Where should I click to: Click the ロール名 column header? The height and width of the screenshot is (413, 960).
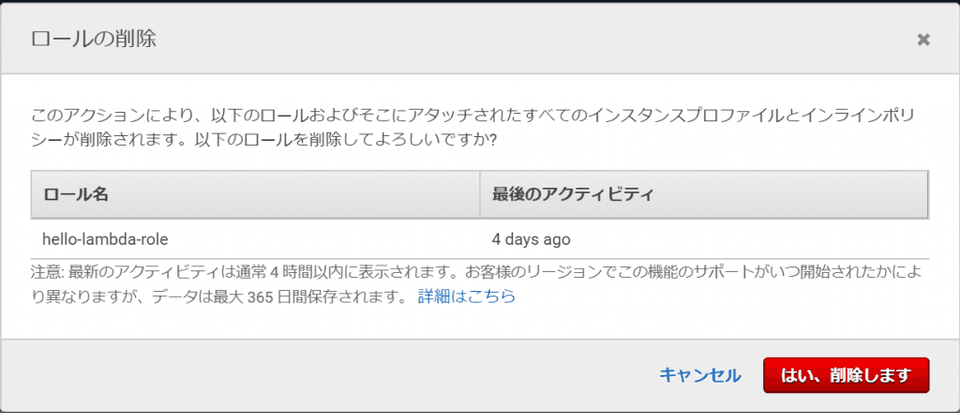point(75,194)
